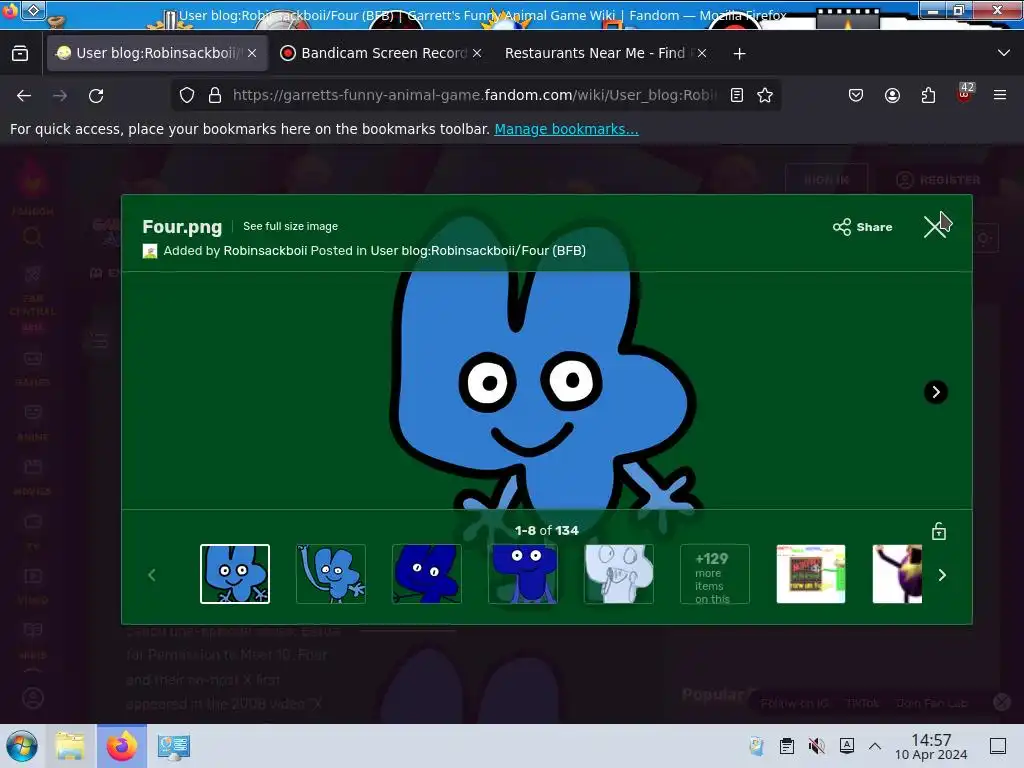Image resolution: width=1024 pixels, height=768 pixels.
Task: Select the purple character thumbnail
Action: pos(897,574)
